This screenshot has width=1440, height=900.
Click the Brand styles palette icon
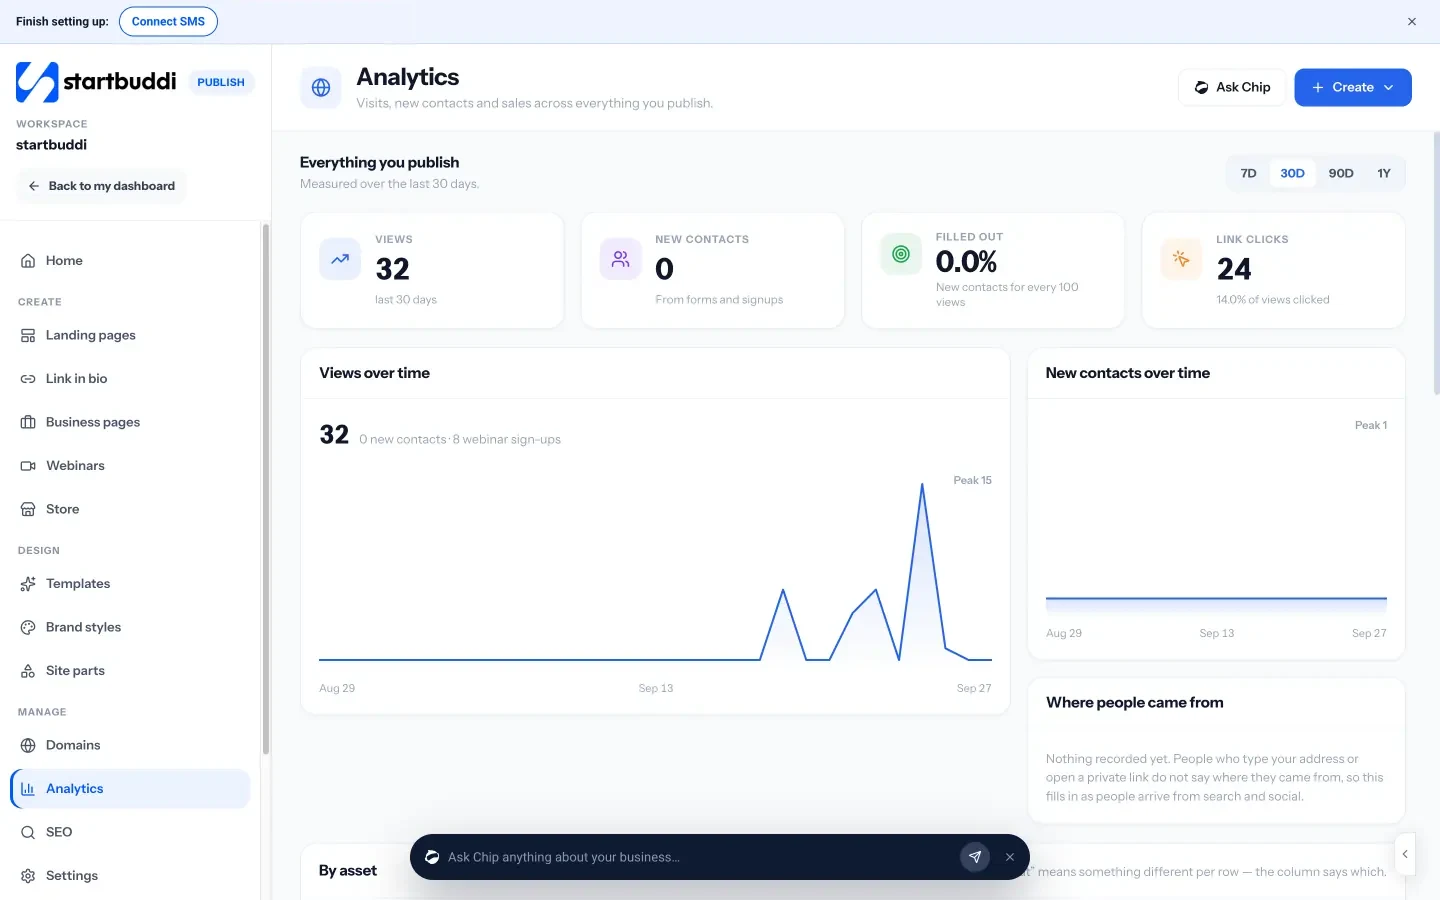(28, 627)
